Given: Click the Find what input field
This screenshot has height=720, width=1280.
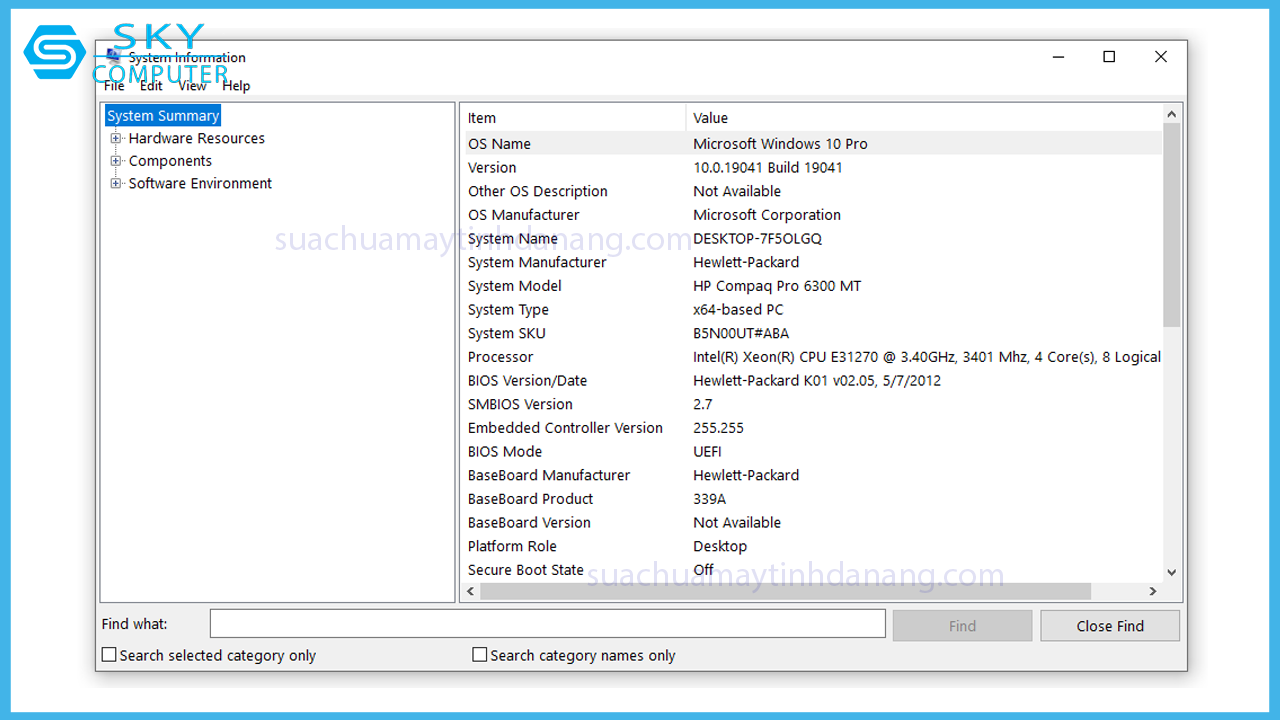Looking at the screenshot, I should tap(547, 624).
